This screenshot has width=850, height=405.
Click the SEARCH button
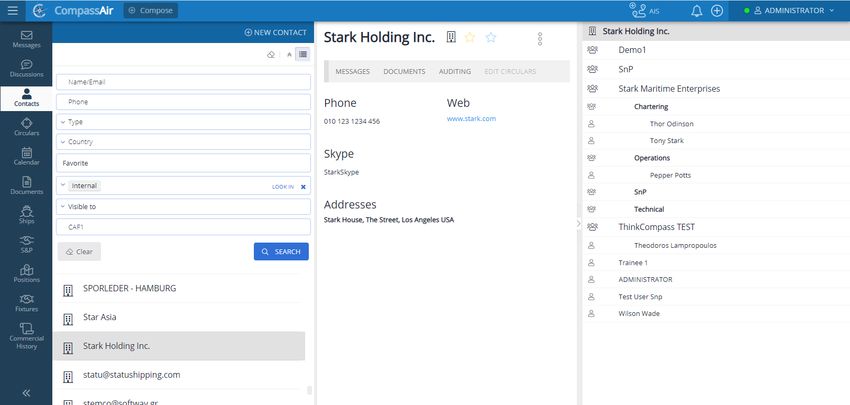(x=281, y=252)
